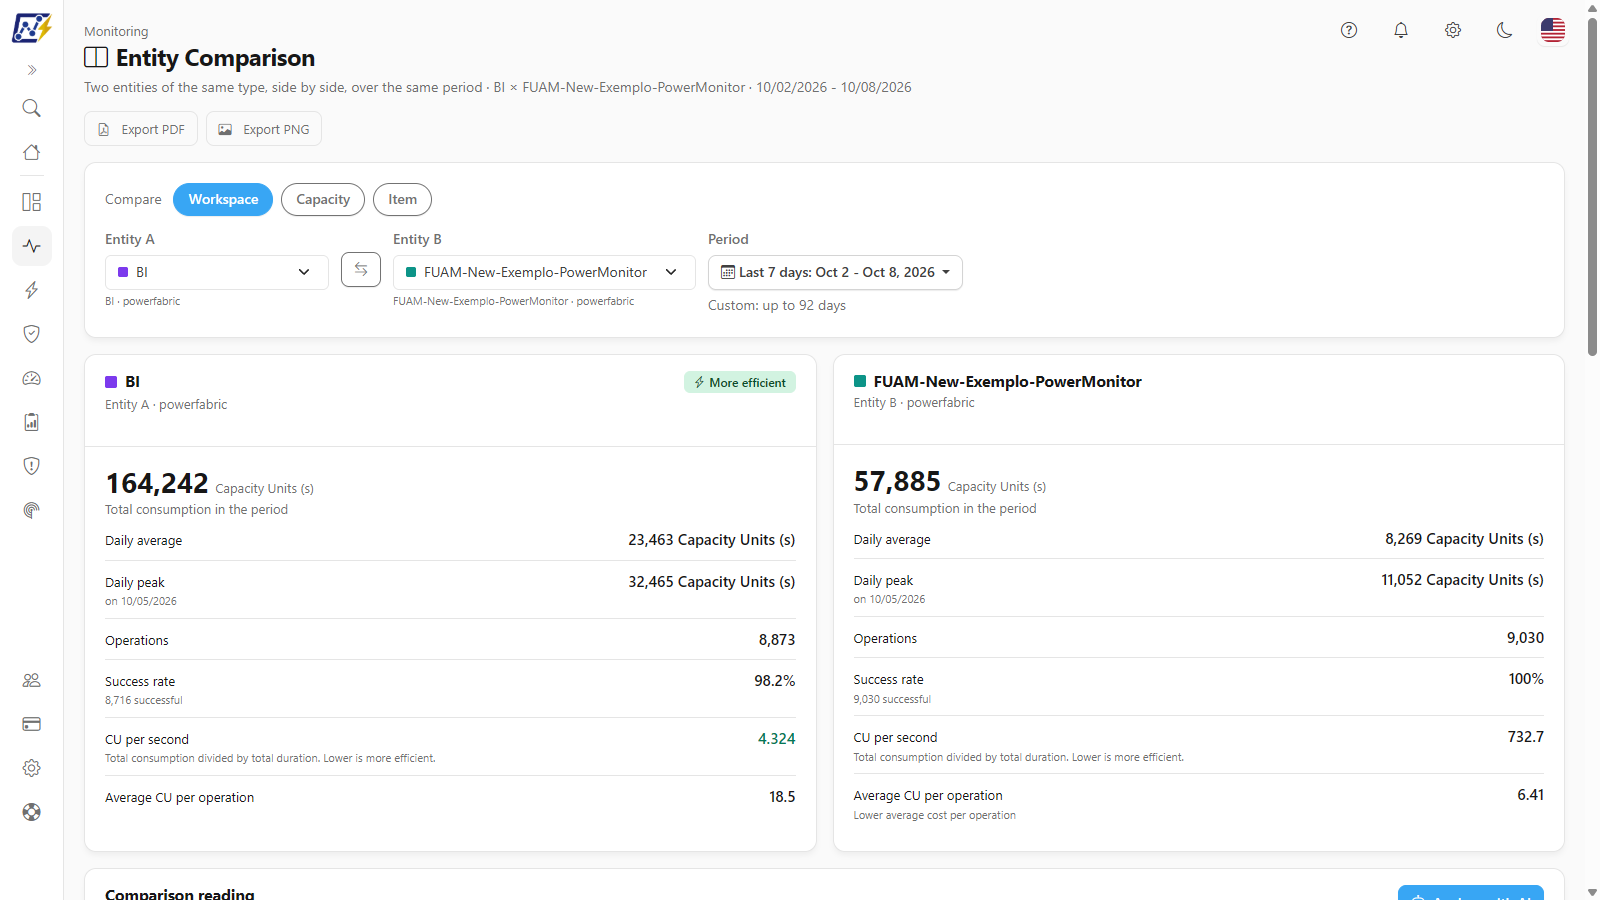The height and width of the screenshot is (900, 1600).
Task: Open the speedometer gauge sidebar icon
Action: 32,378
